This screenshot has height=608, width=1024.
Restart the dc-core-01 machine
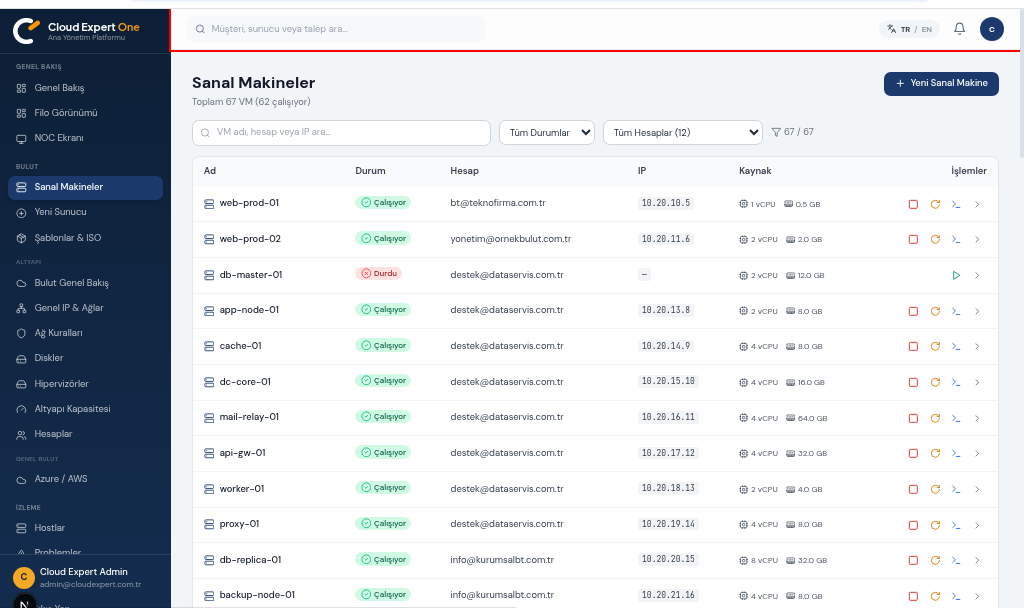pos(935,383)
